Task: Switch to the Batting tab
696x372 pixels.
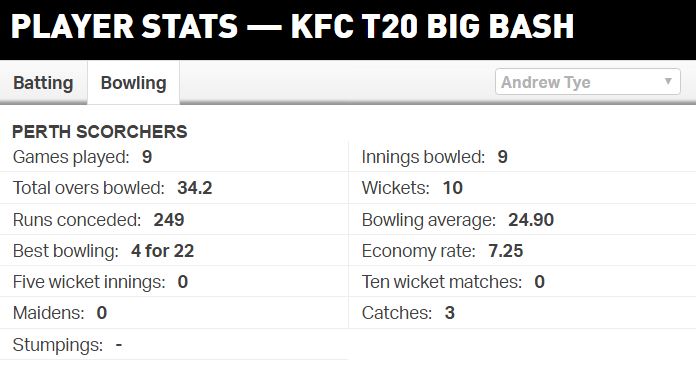Action: tap(43, 83)
